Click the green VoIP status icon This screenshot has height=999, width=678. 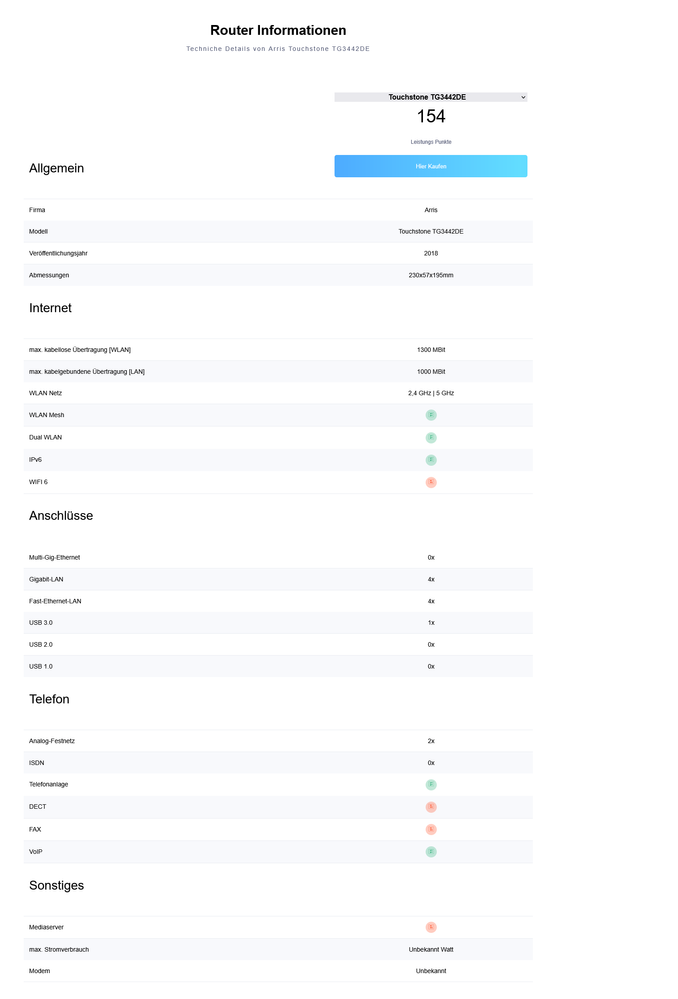(x=431, y=851)
